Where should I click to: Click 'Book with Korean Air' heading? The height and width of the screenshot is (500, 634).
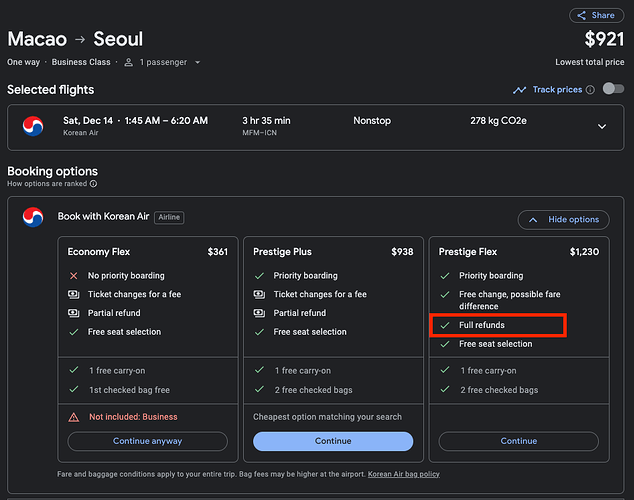[104, 217]
